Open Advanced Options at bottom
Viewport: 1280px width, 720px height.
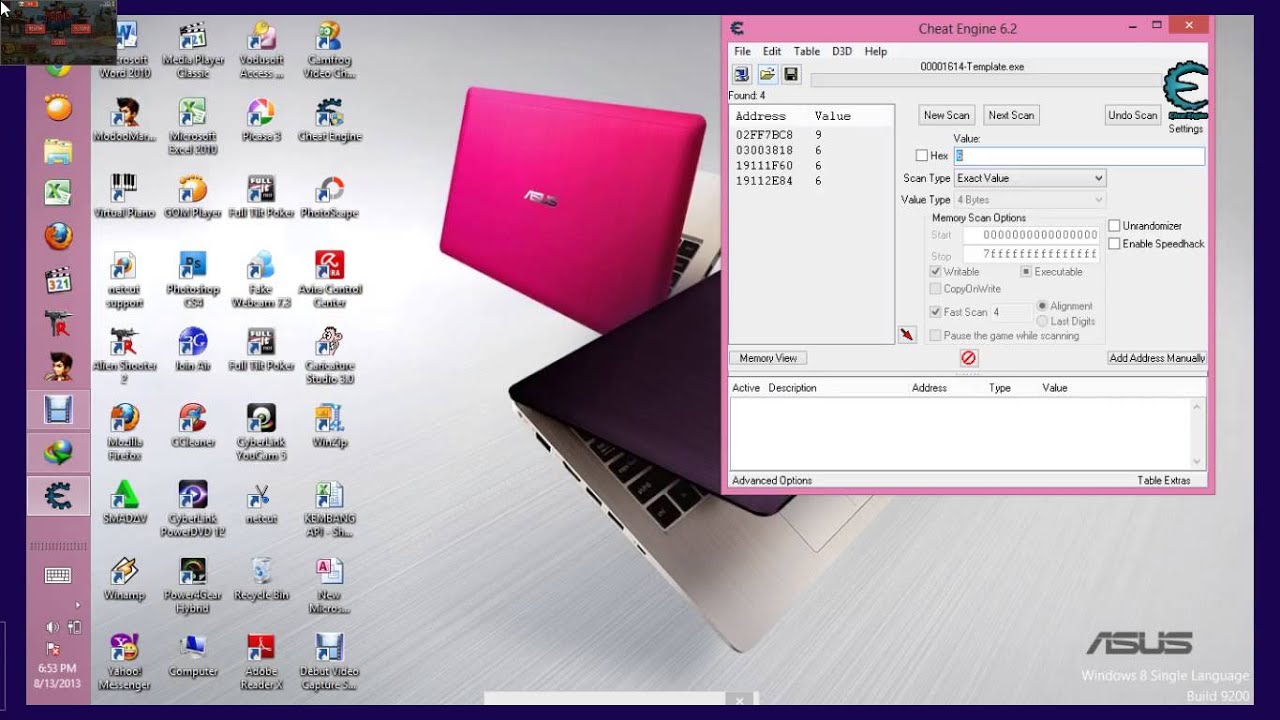click(x=772, y=481)
